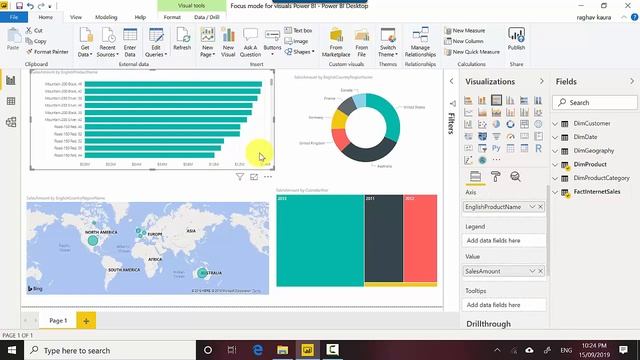
Task: Click Manage Relationships
Action: coord(420,42)
